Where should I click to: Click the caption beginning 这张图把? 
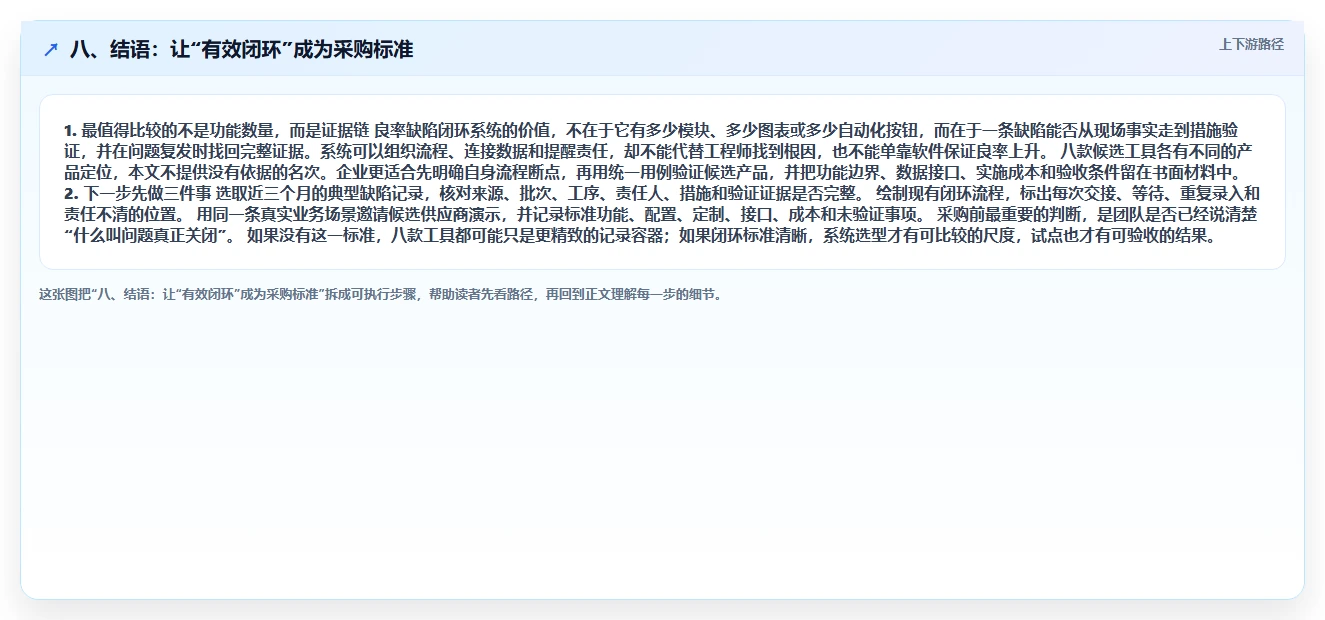(x=380, y=295)
